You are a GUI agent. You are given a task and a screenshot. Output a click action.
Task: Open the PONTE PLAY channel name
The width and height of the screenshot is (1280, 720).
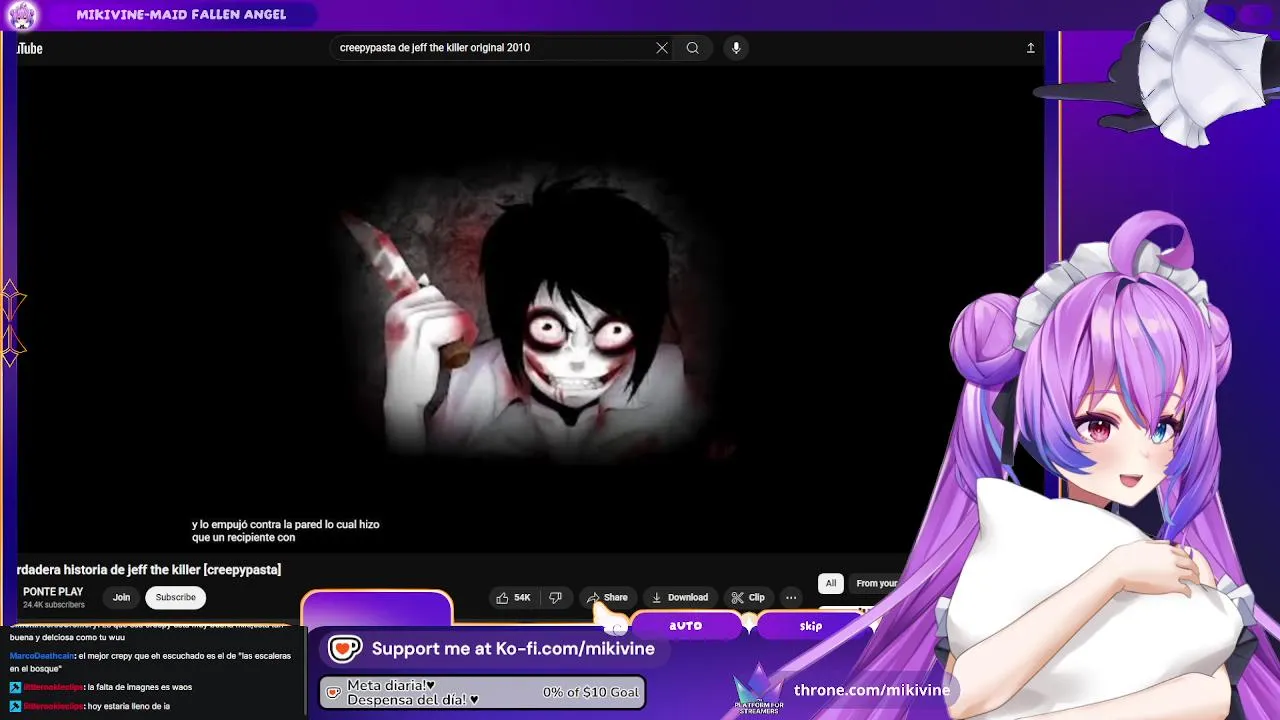pyautogui.click(x=53, y=592)
